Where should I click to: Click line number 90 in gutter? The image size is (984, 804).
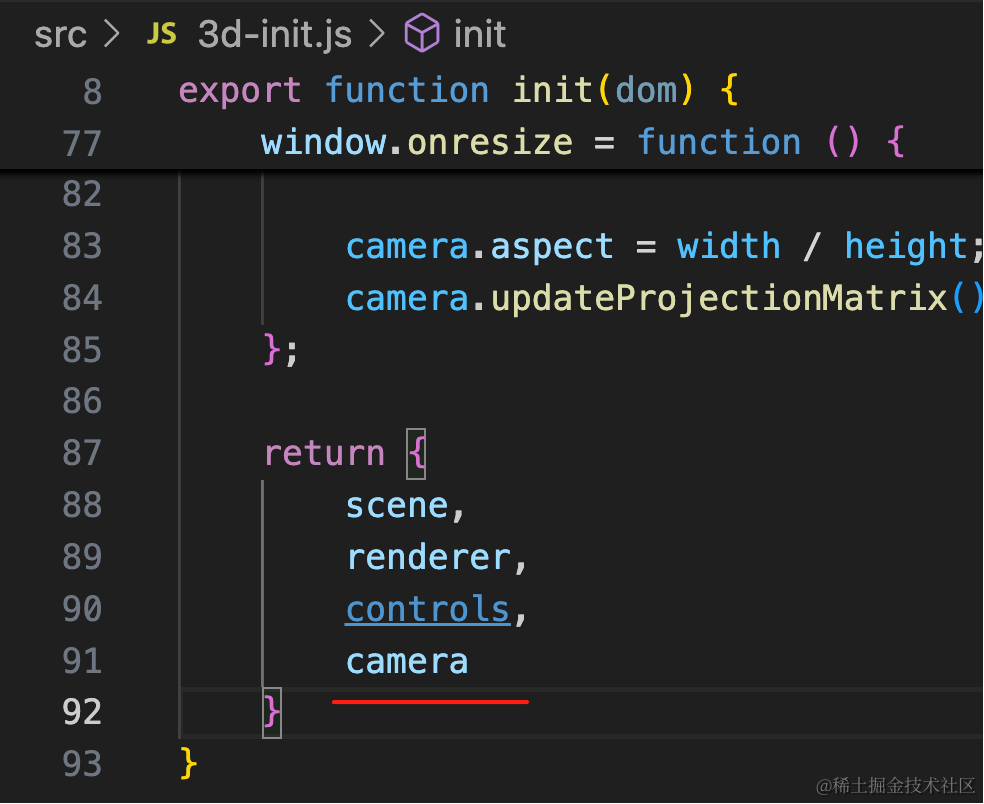click(x=82, y=609)
